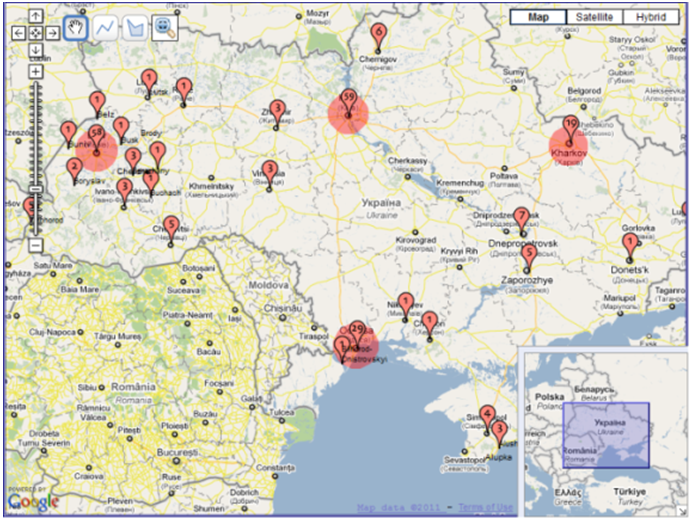Click the Kirovograd city label

tap(416, 240)
